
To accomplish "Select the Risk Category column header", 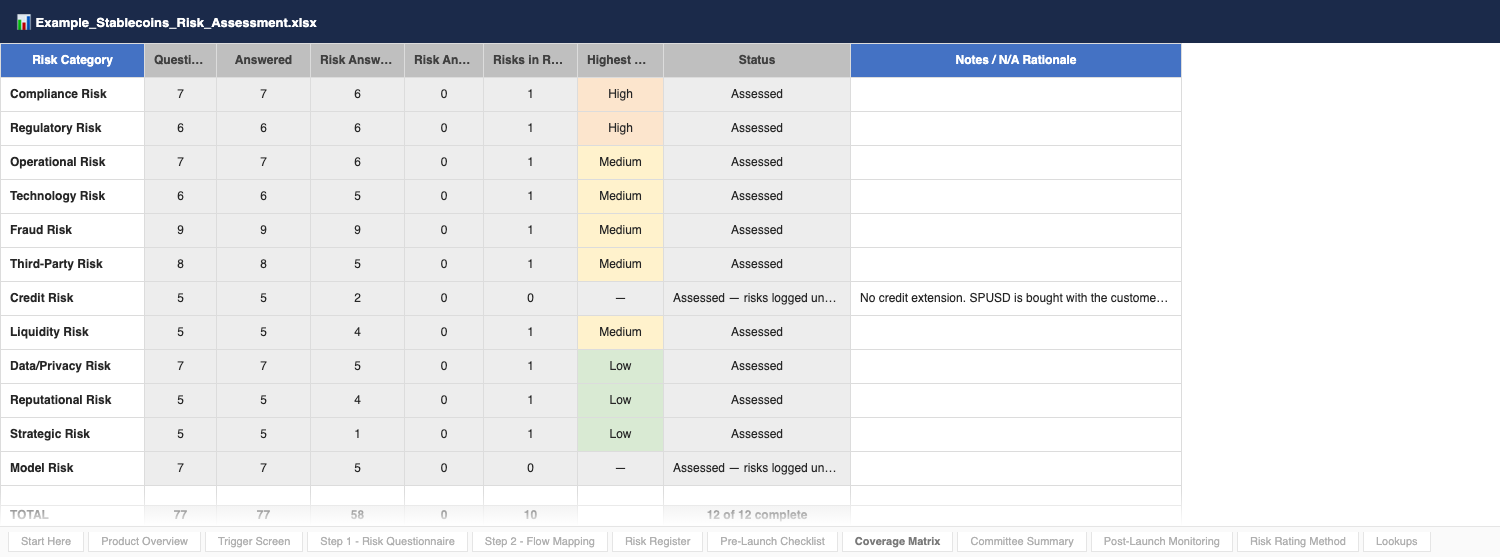I will pyautogui.click(x=73, y=60).
